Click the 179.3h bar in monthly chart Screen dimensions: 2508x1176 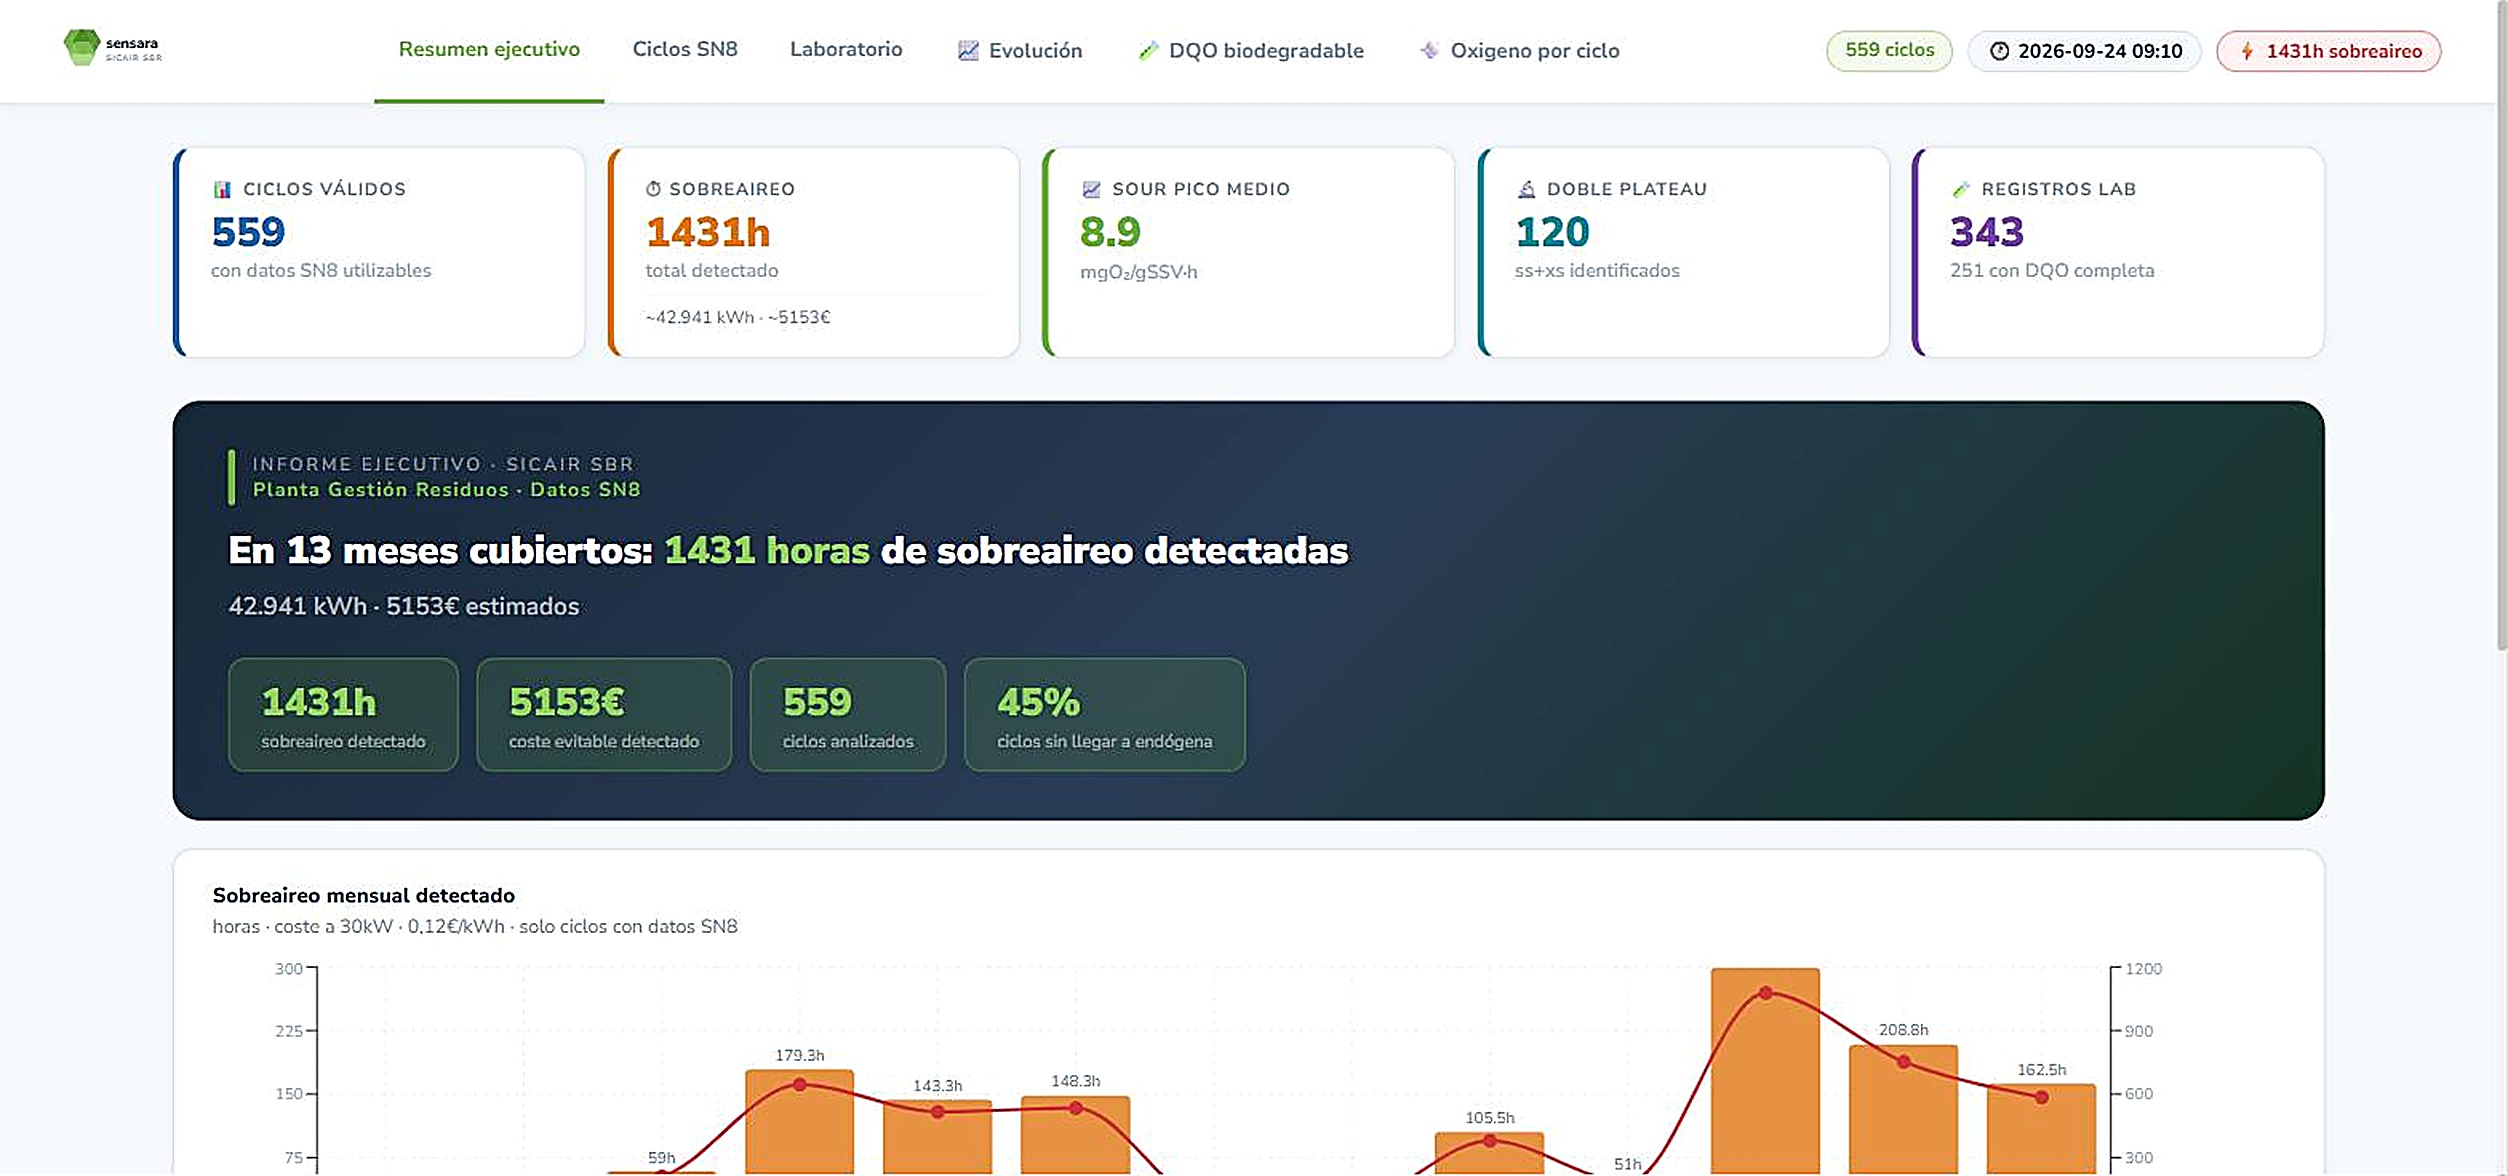coord(799,1122)
